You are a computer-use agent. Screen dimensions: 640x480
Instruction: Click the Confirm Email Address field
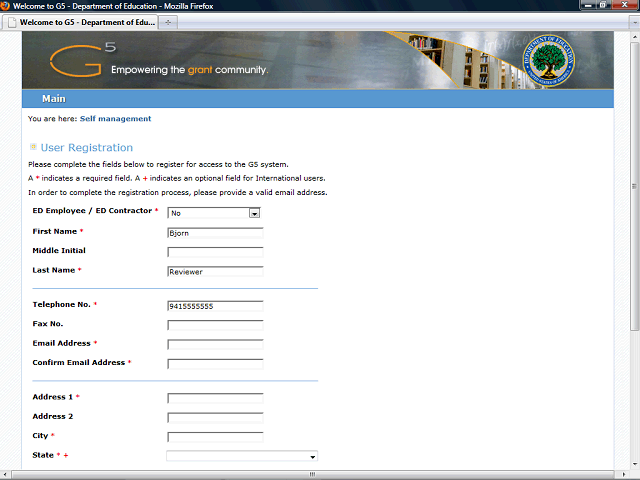pos(215,364)
